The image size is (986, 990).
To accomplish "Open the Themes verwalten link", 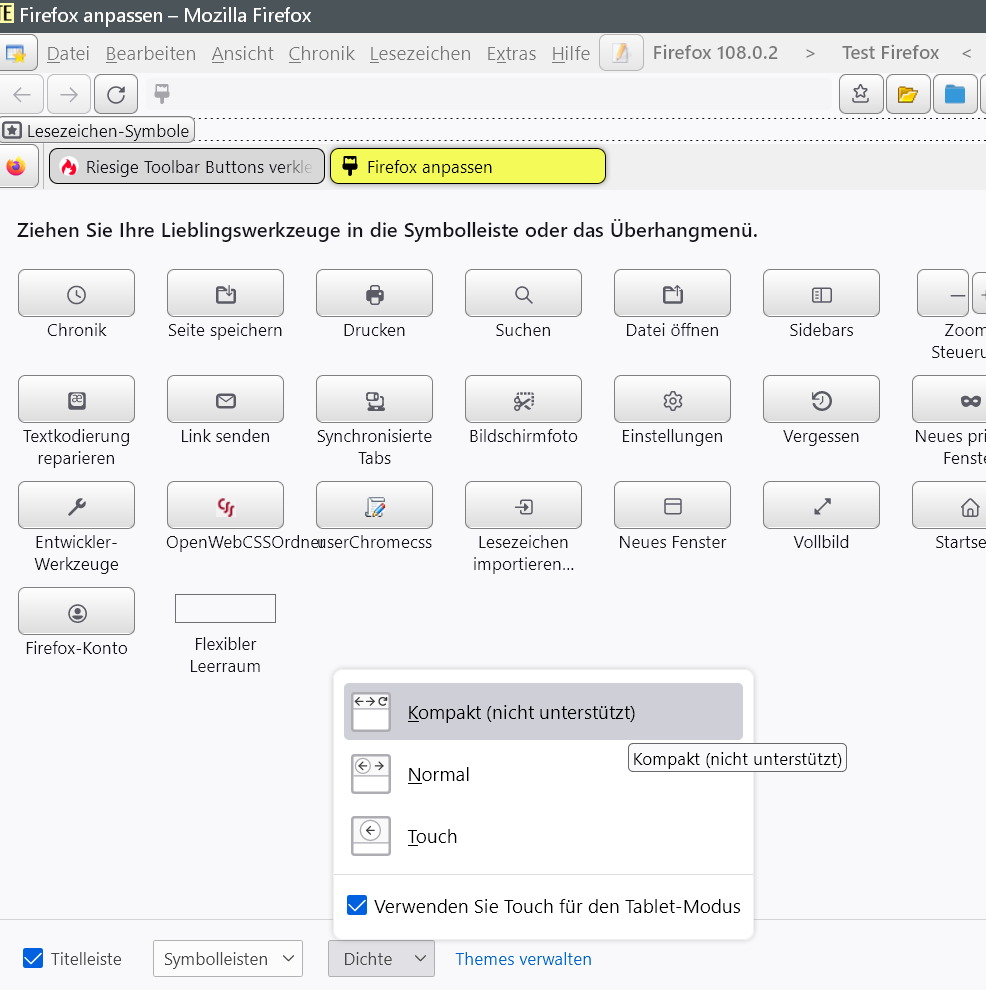I will pos(523,958).
